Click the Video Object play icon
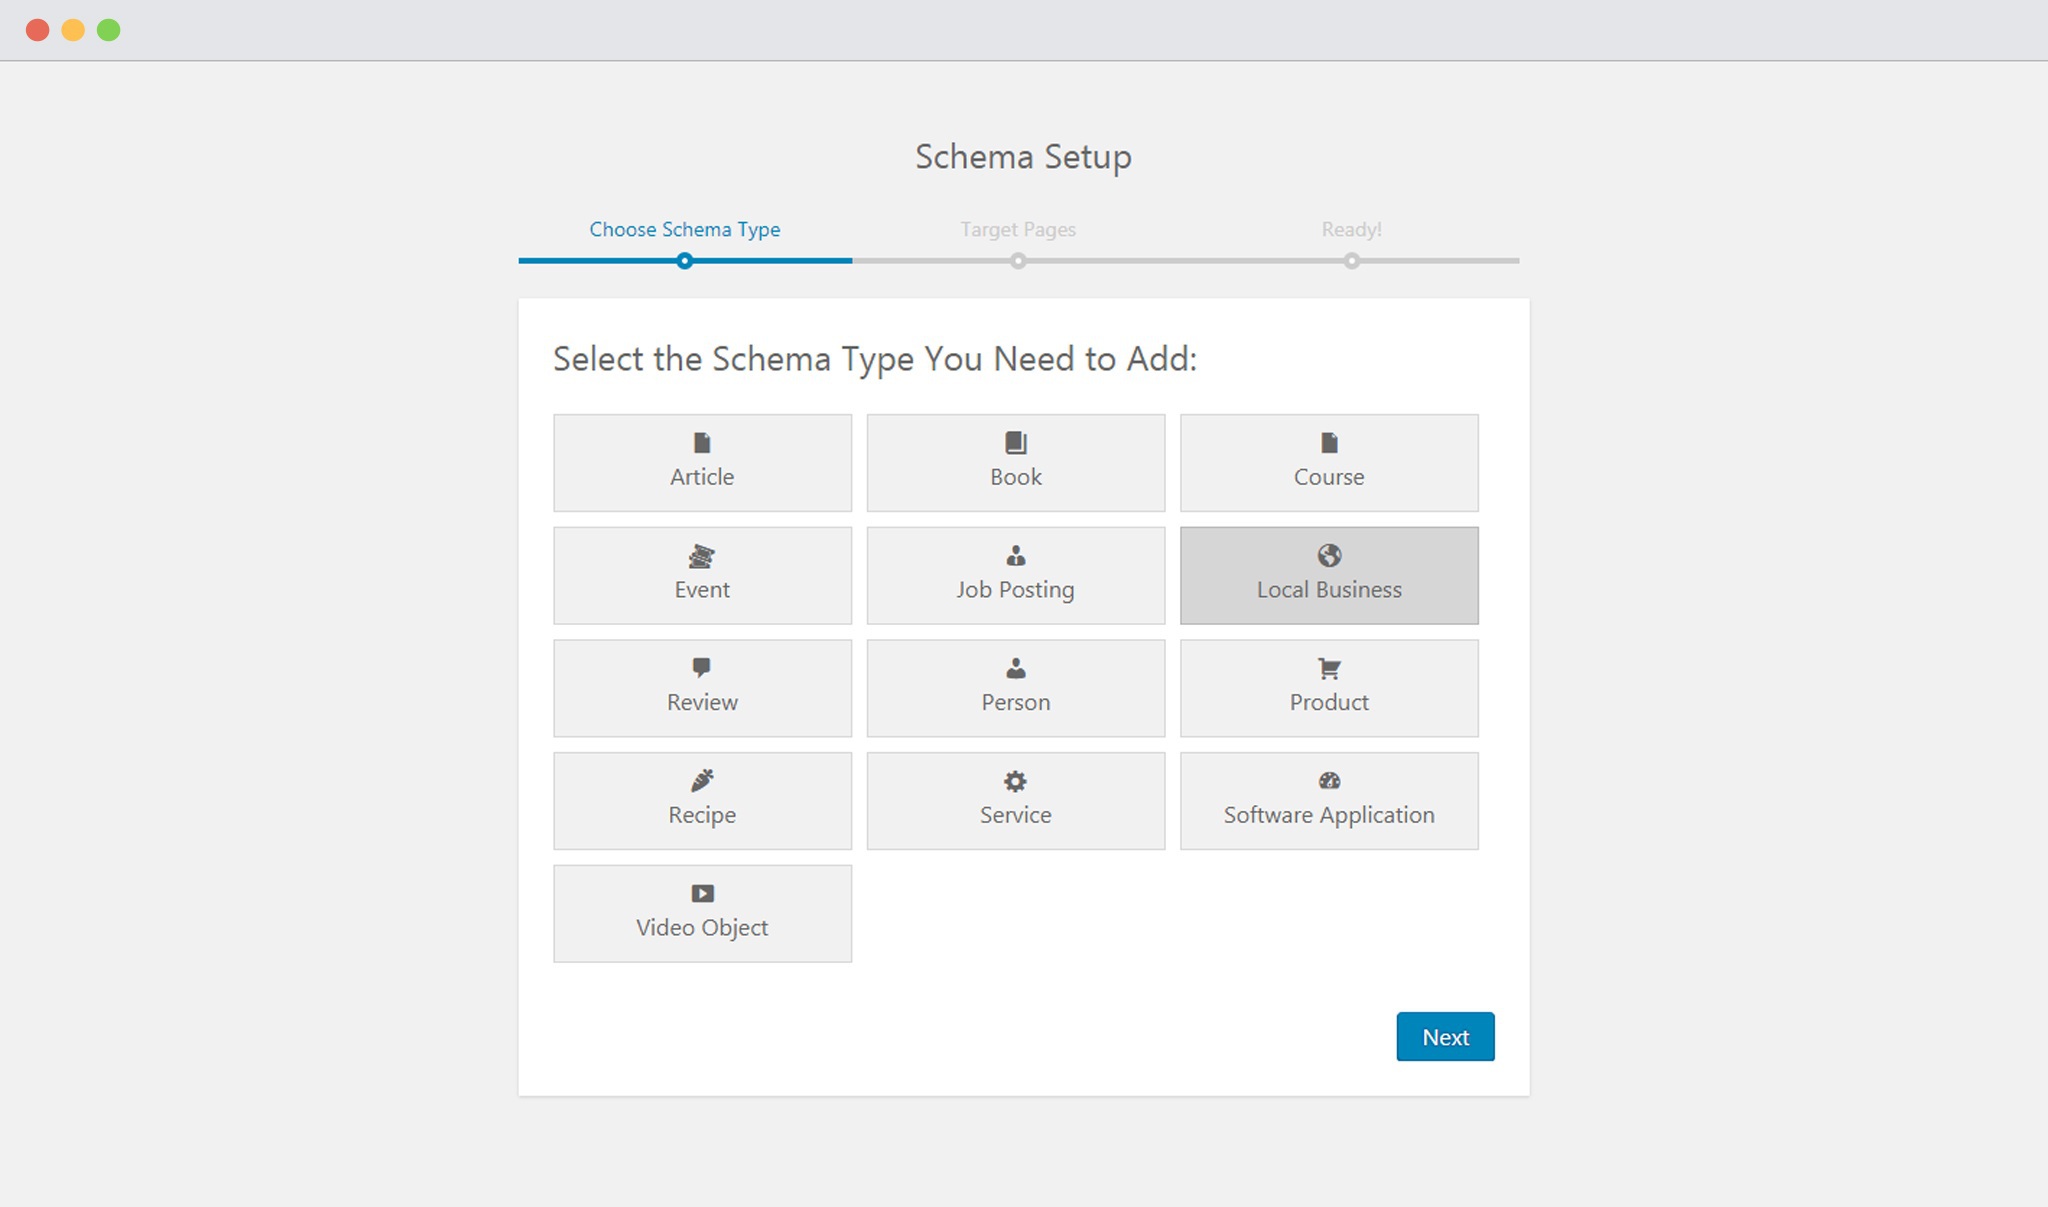 pyautogui.click(x=701, y=894)
